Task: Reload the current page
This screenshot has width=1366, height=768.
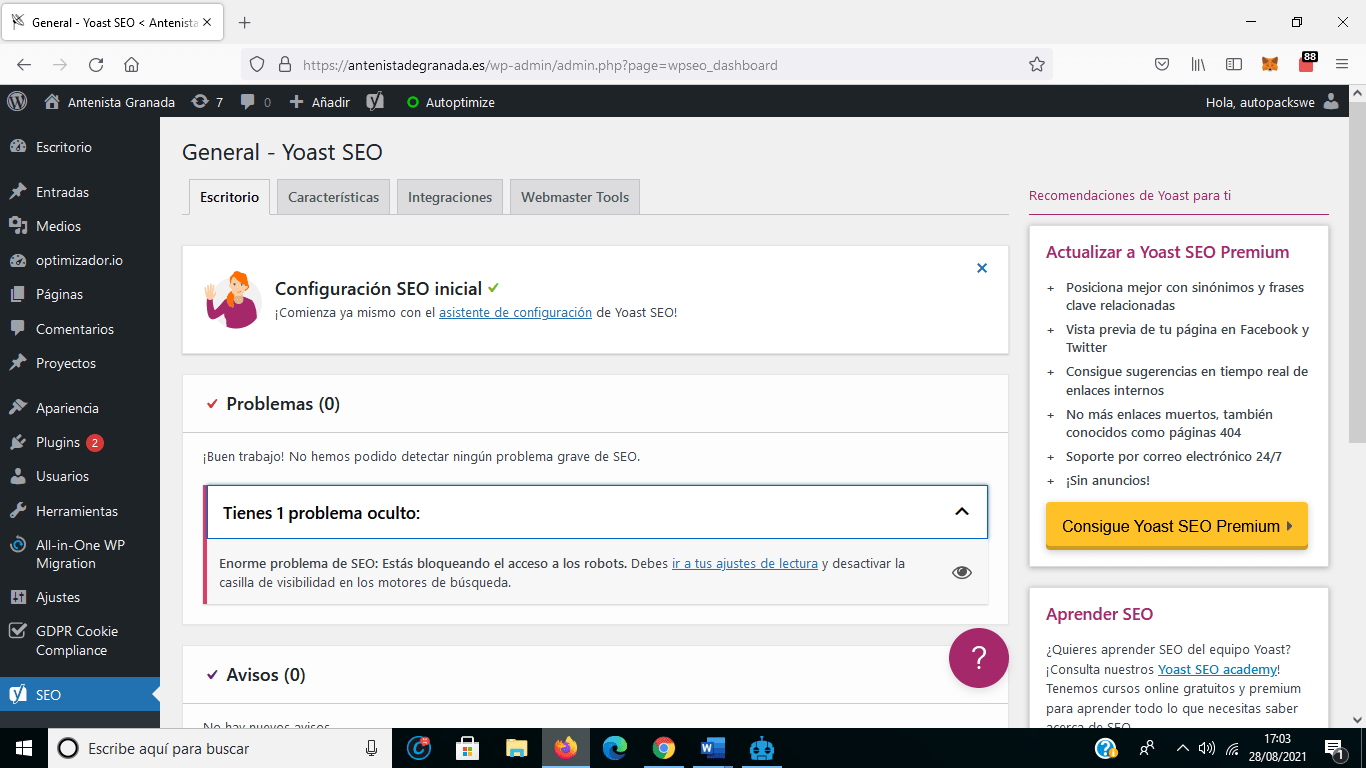Action: click(96, 65)
